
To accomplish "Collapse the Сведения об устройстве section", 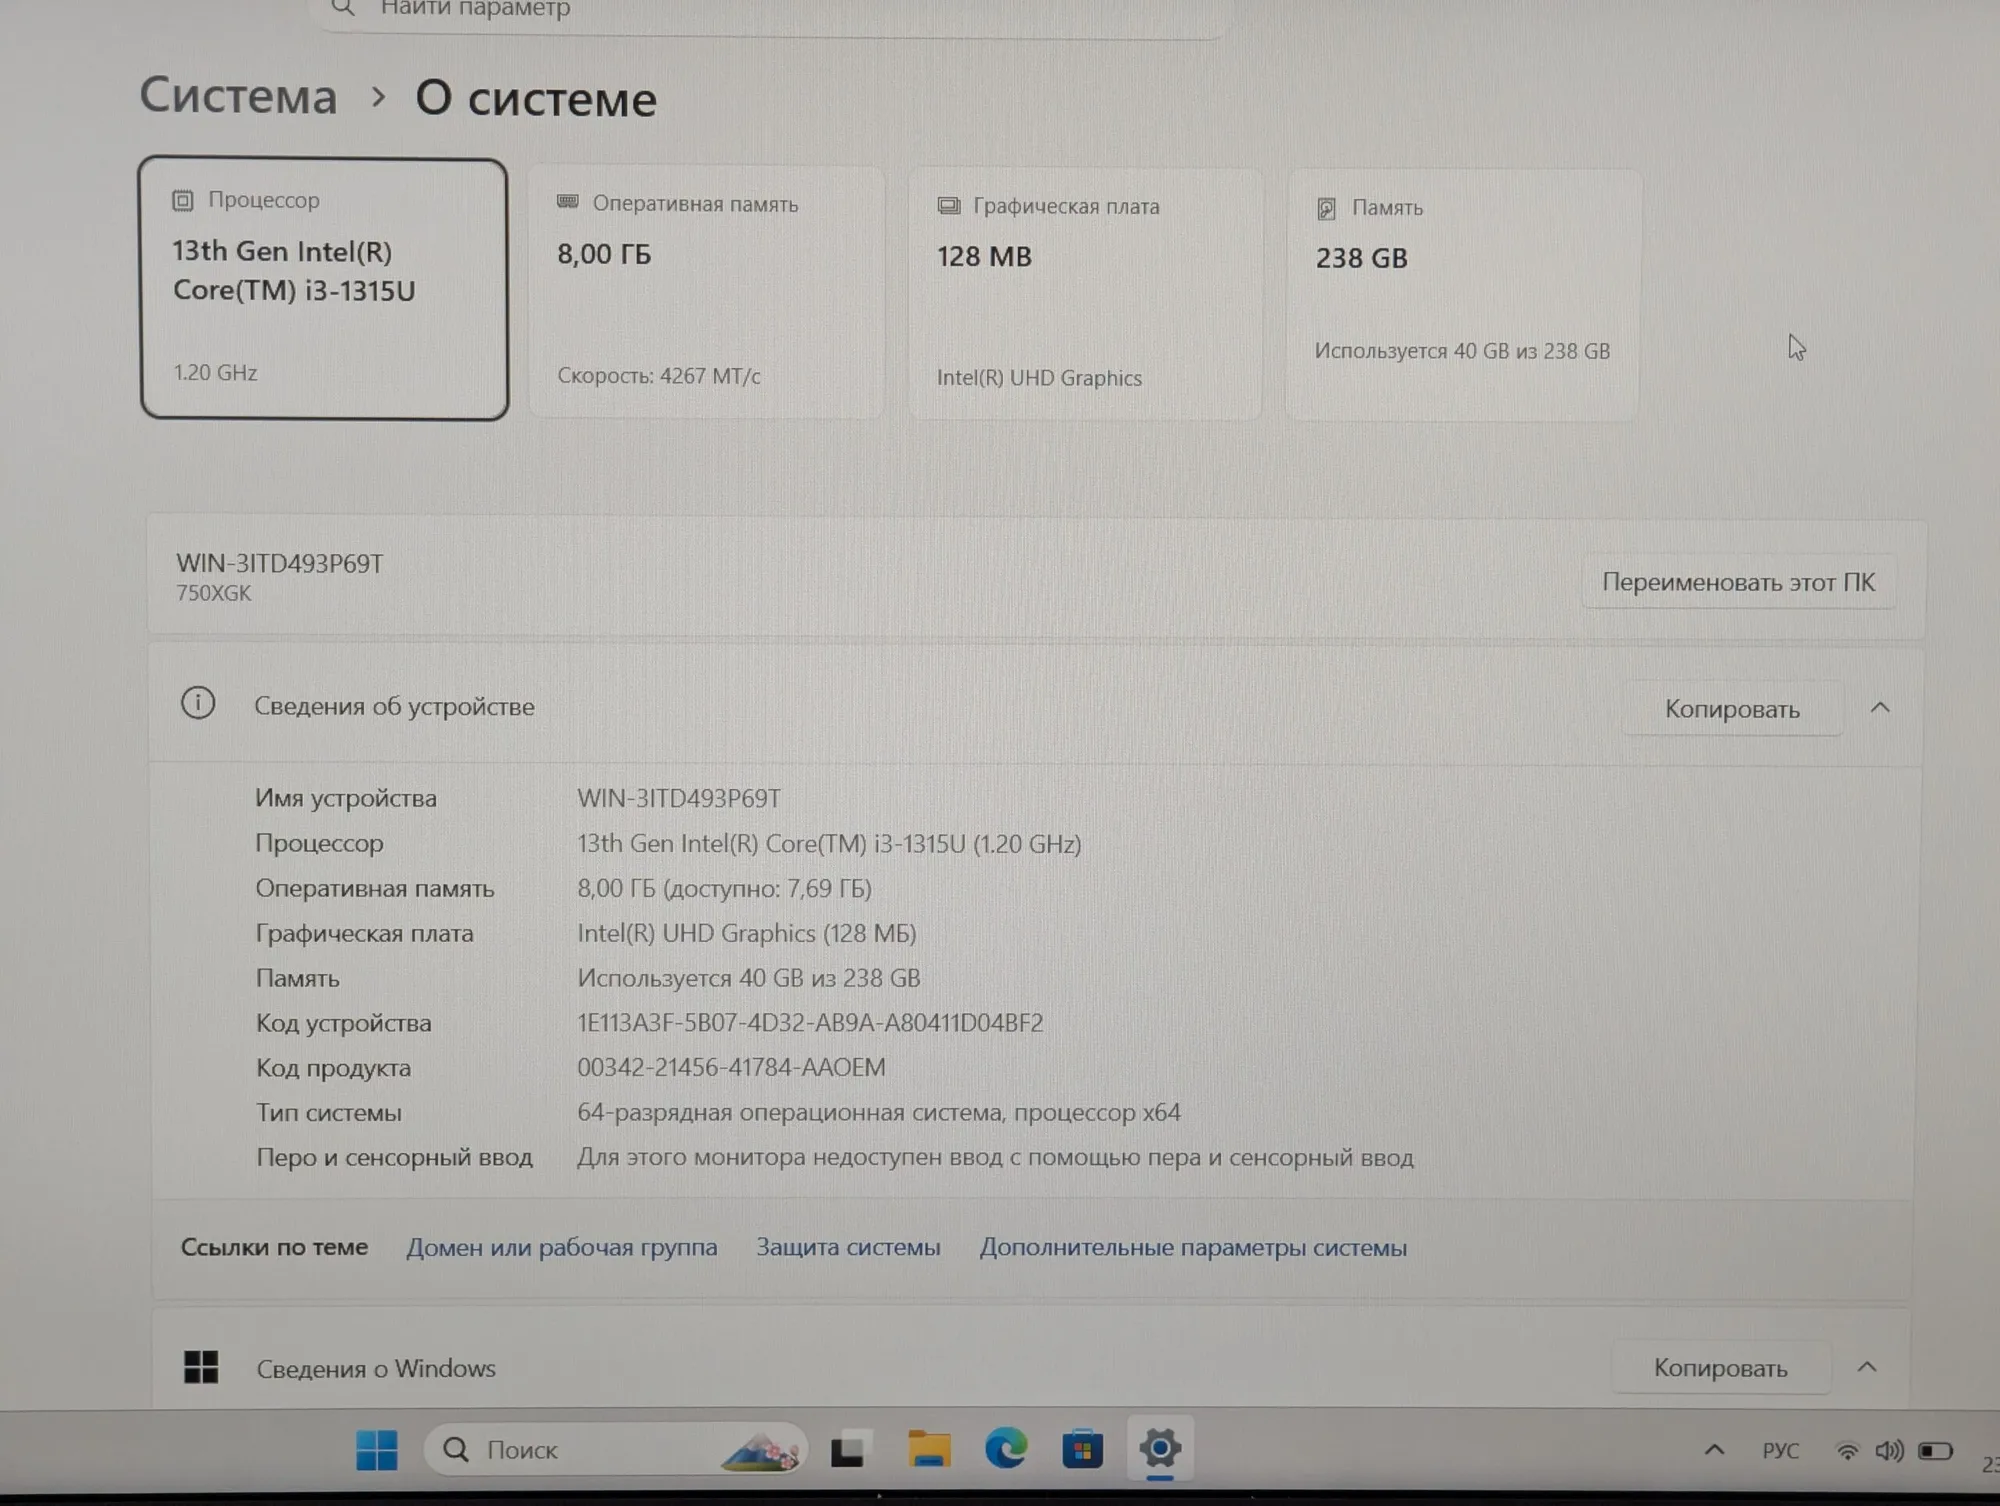I will [x=1880, y=708].
